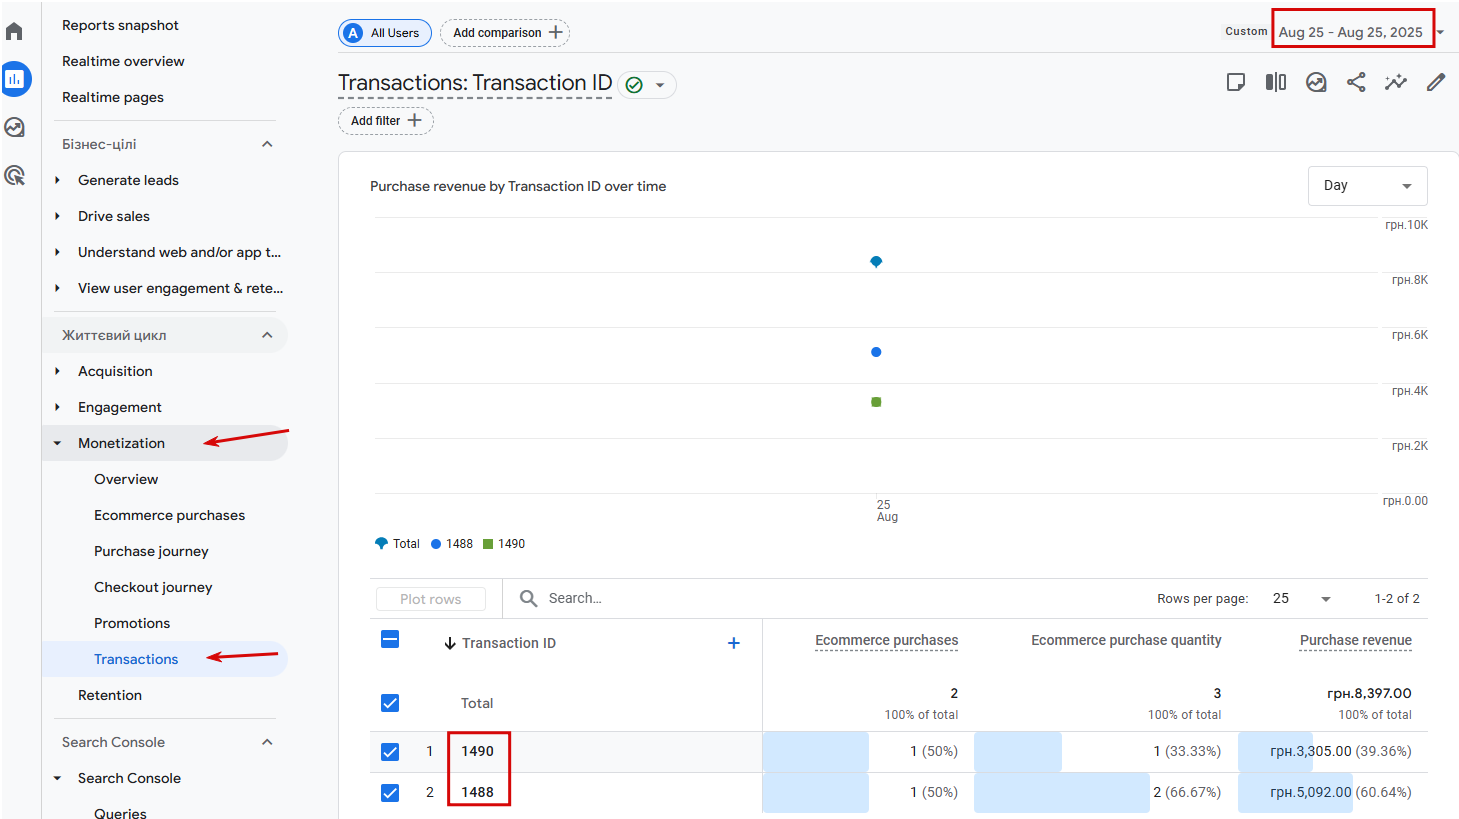Expand Engagement tree item

(57, 407)
